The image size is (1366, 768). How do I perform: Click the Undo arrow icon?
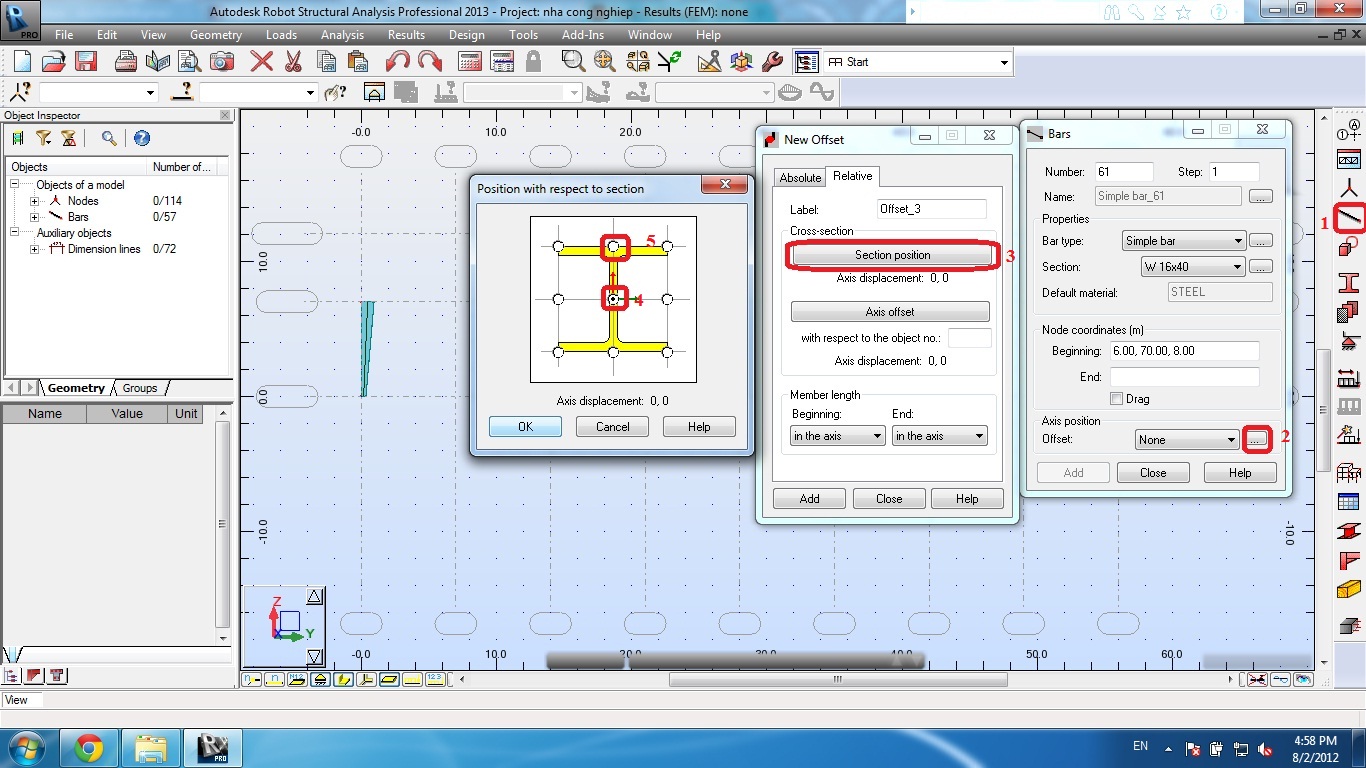398,62
